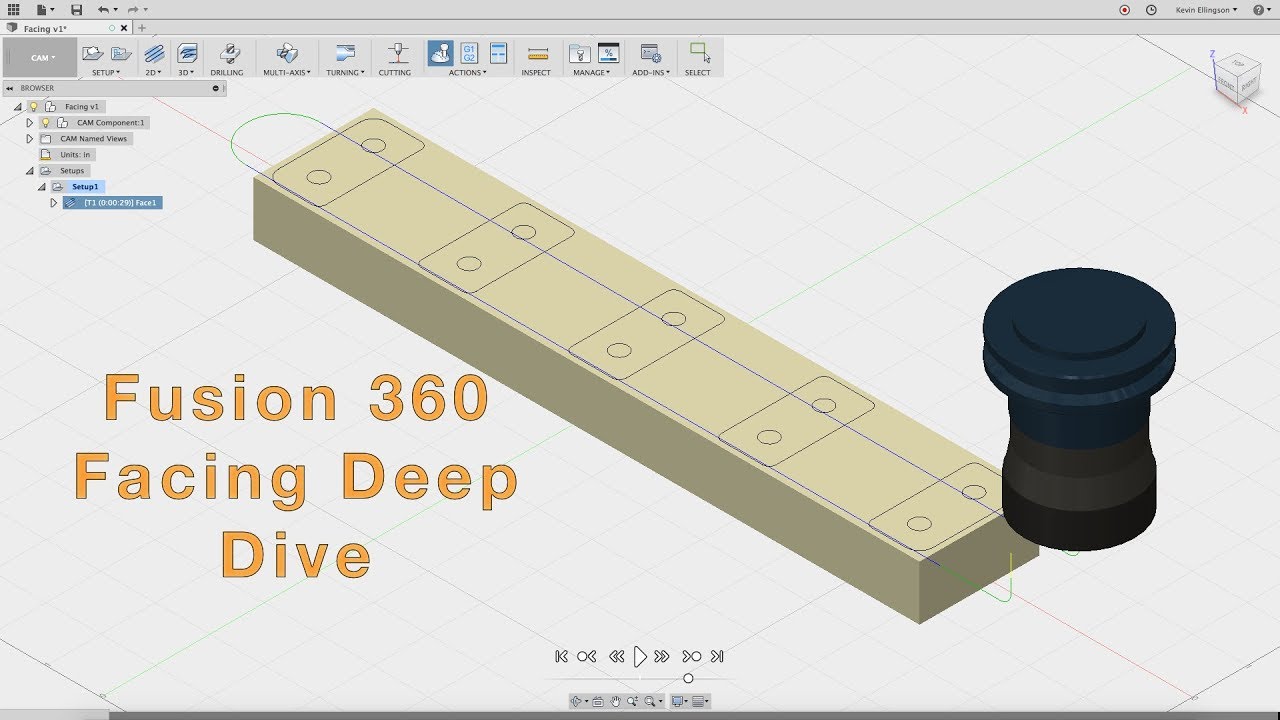The height and width of the screenshot is (720, 1280).
Task: Open the 2D dropdown menu label
Action: tap(154, 72)
